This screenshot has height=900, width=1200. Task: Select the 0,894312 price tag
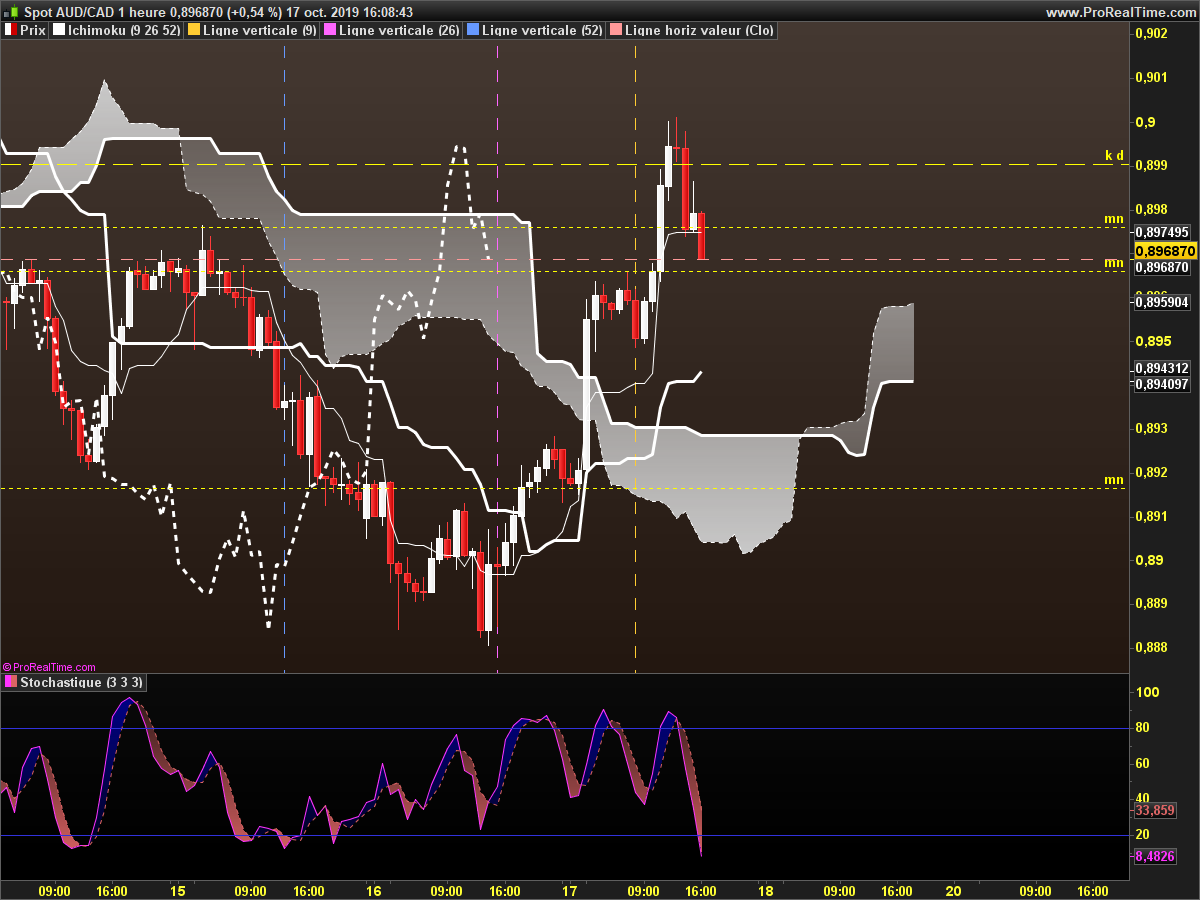pyautogui.click(x=1163, y=368)
